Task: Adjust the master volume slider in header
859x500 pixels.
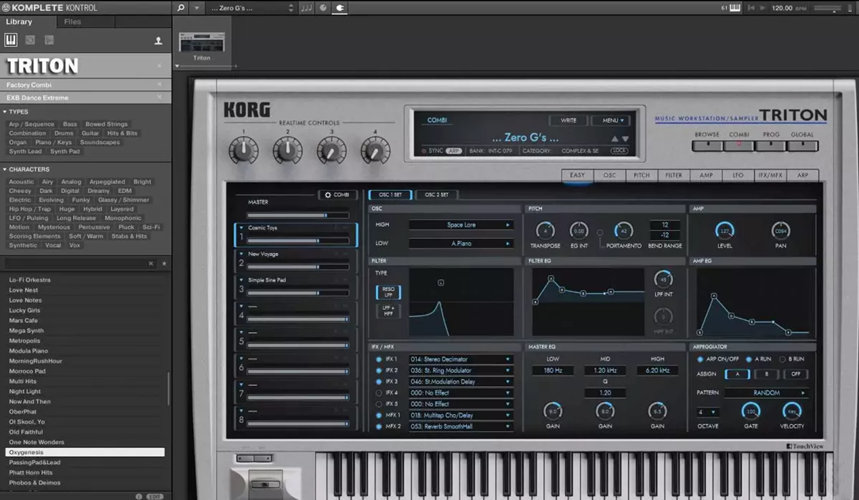Action: click(827, 8)
